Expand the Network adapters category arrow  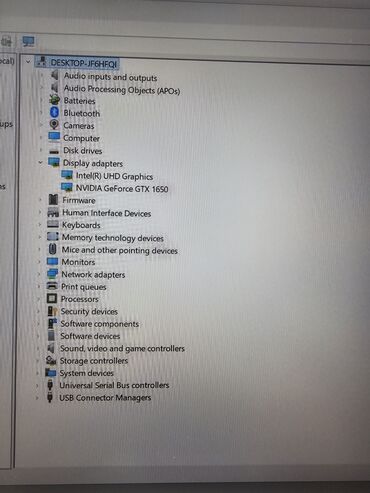pos(39,274)
